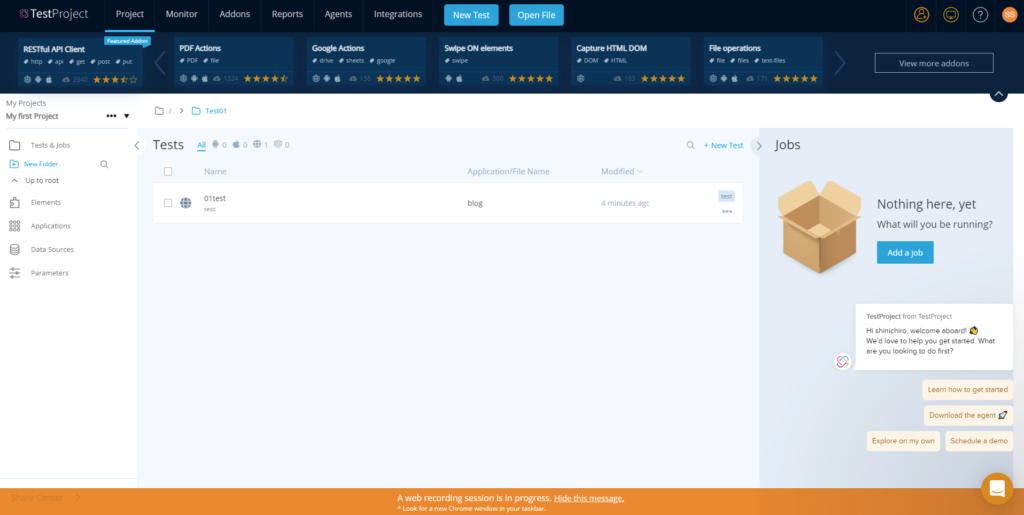Viewport: 1024px width, 515px height.
Task: Open the Integrations tab
Action: [398, 14]
